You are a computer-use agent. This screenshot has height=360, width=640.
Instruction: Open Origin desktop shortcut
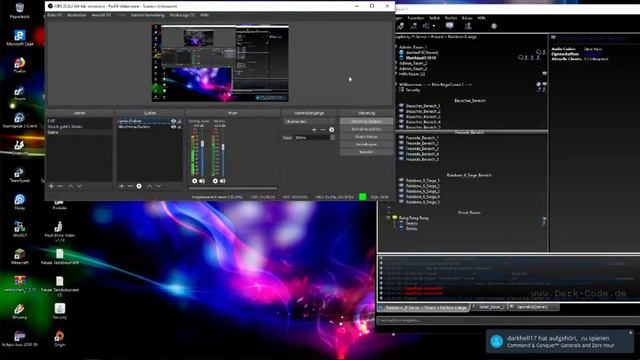(60, 339)
